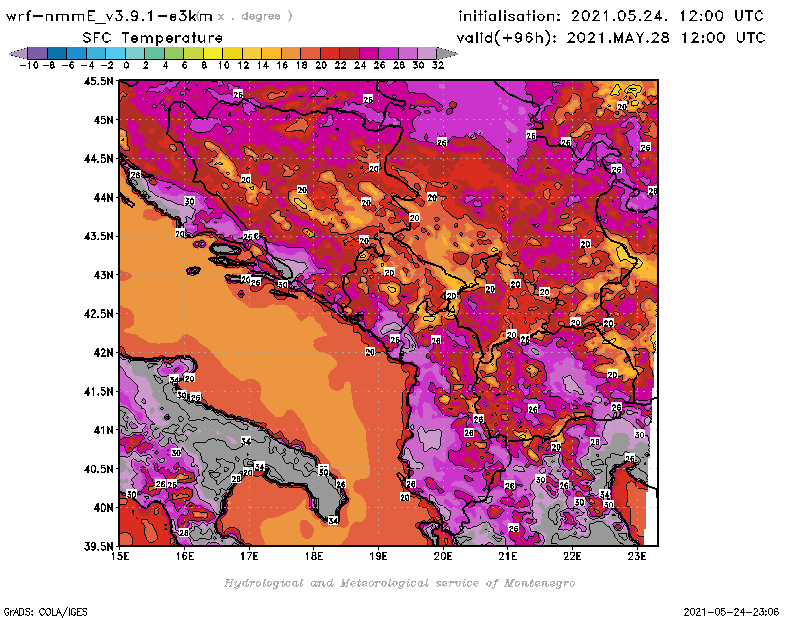This screenshot has height=618, width=800.
Task: Click the '2021-05-24-23:06' timestamp
Action: (x=731, y=612)
